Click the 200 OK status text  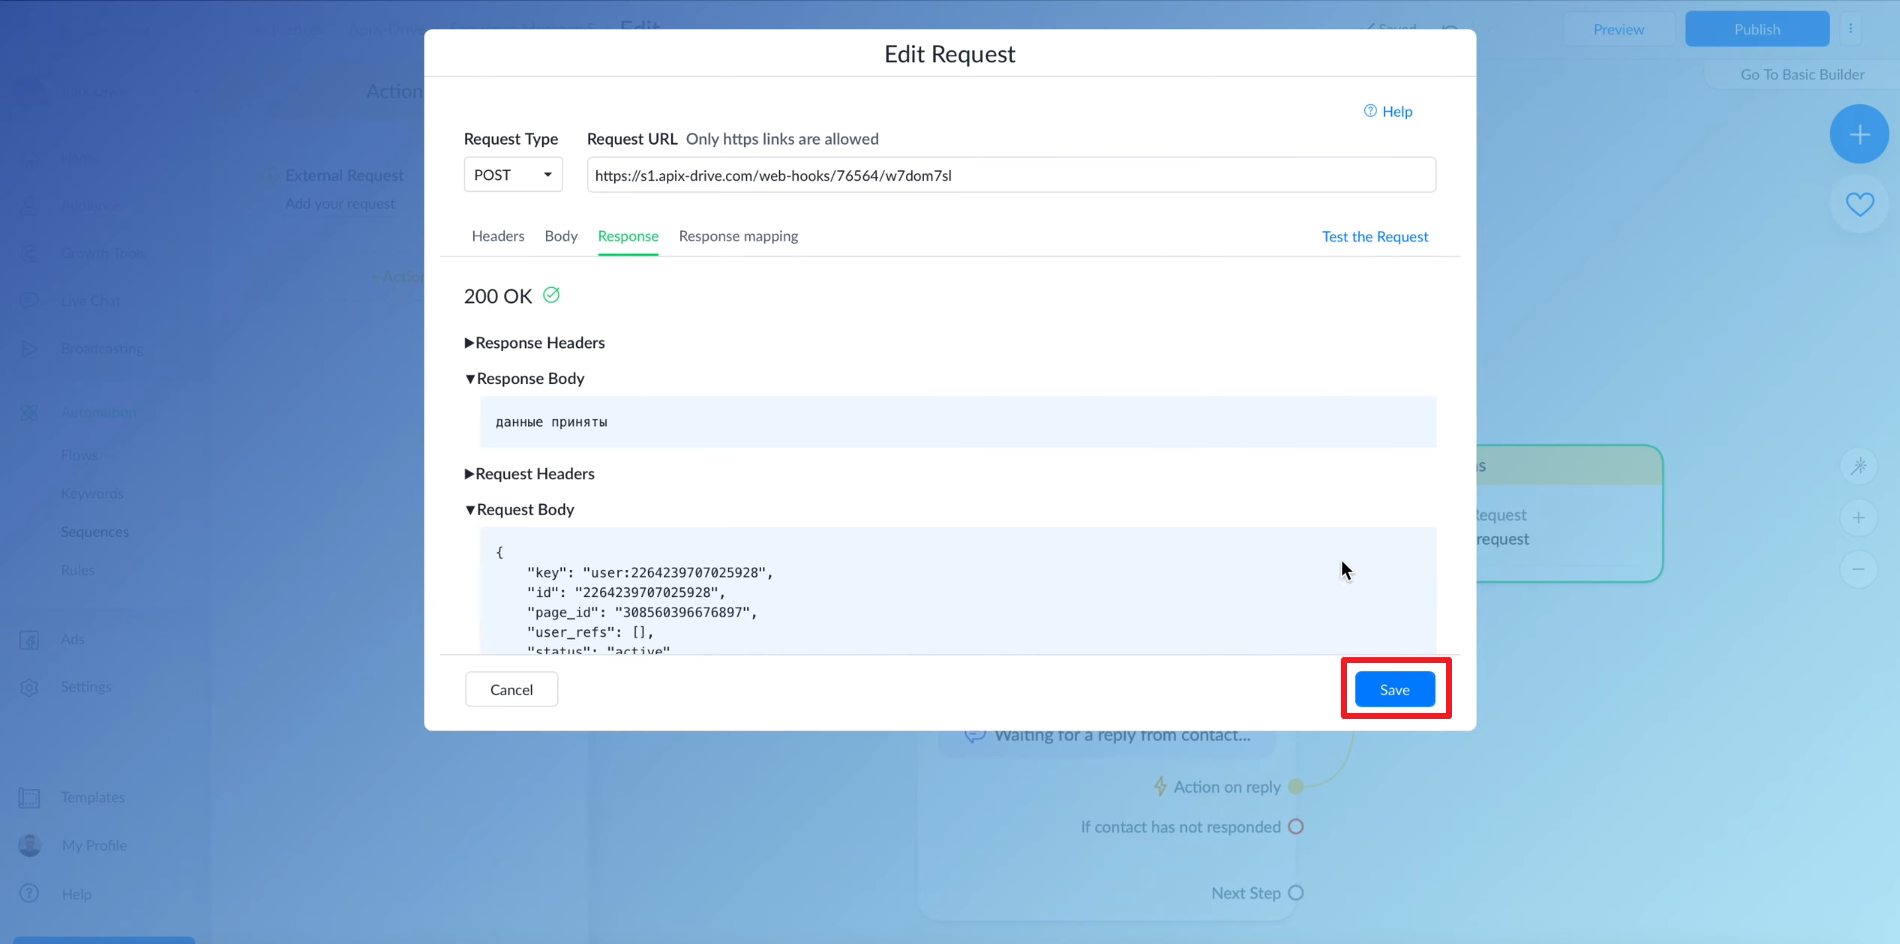(x=498, y=296)
